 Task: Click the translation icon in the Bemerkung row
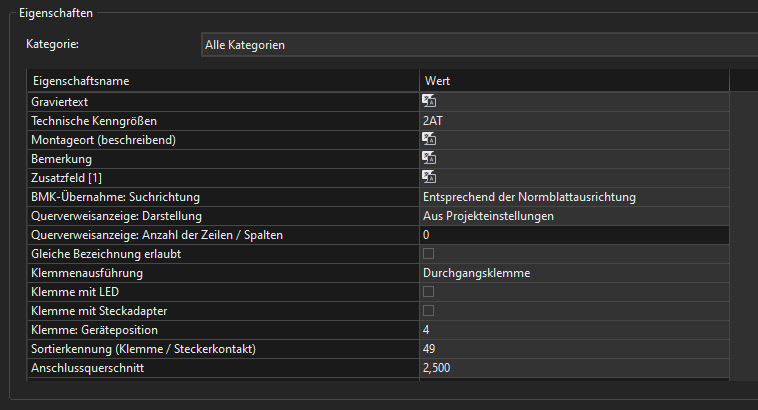coord(429,158)
